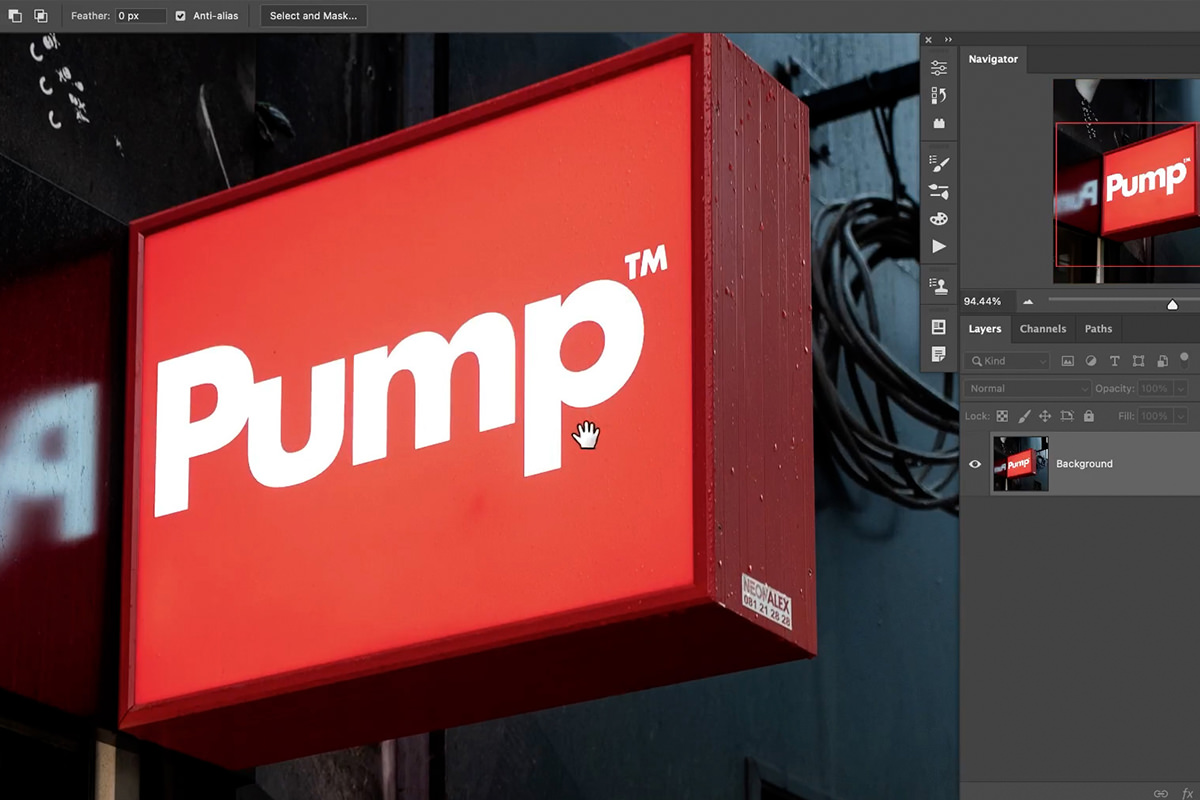Open the Libraries brick icon in dock
Viewport: 1200px width, 800px height.
939,123
